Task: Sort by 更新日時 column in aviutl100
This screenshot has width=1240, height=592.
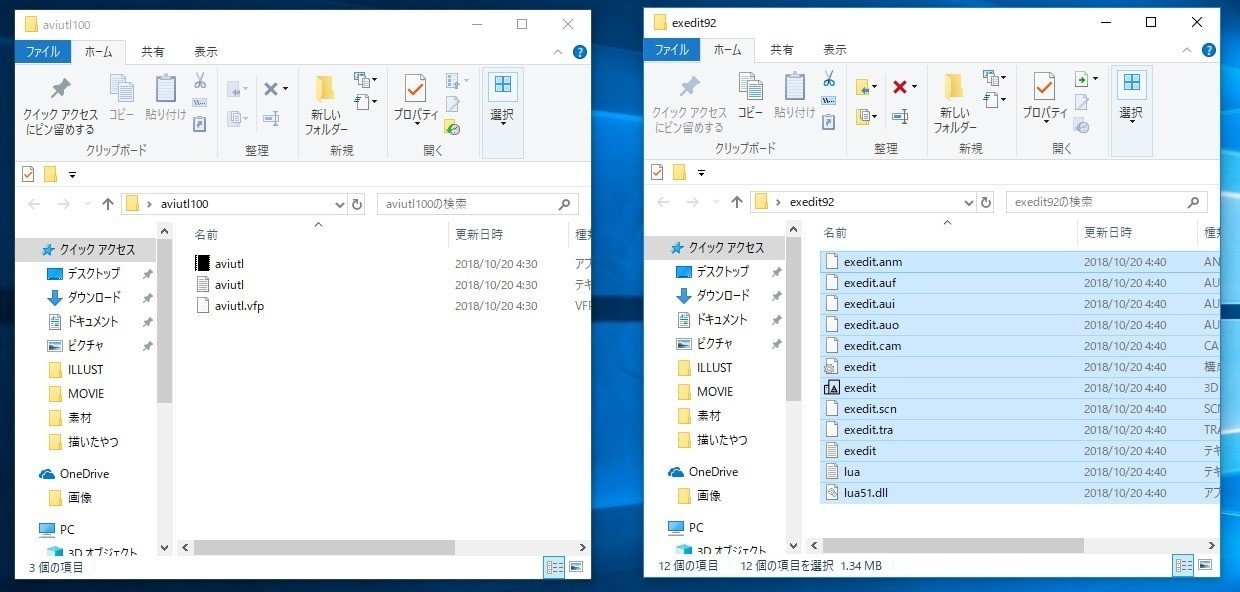Action: pyautogui.click(x=479, y=235)
